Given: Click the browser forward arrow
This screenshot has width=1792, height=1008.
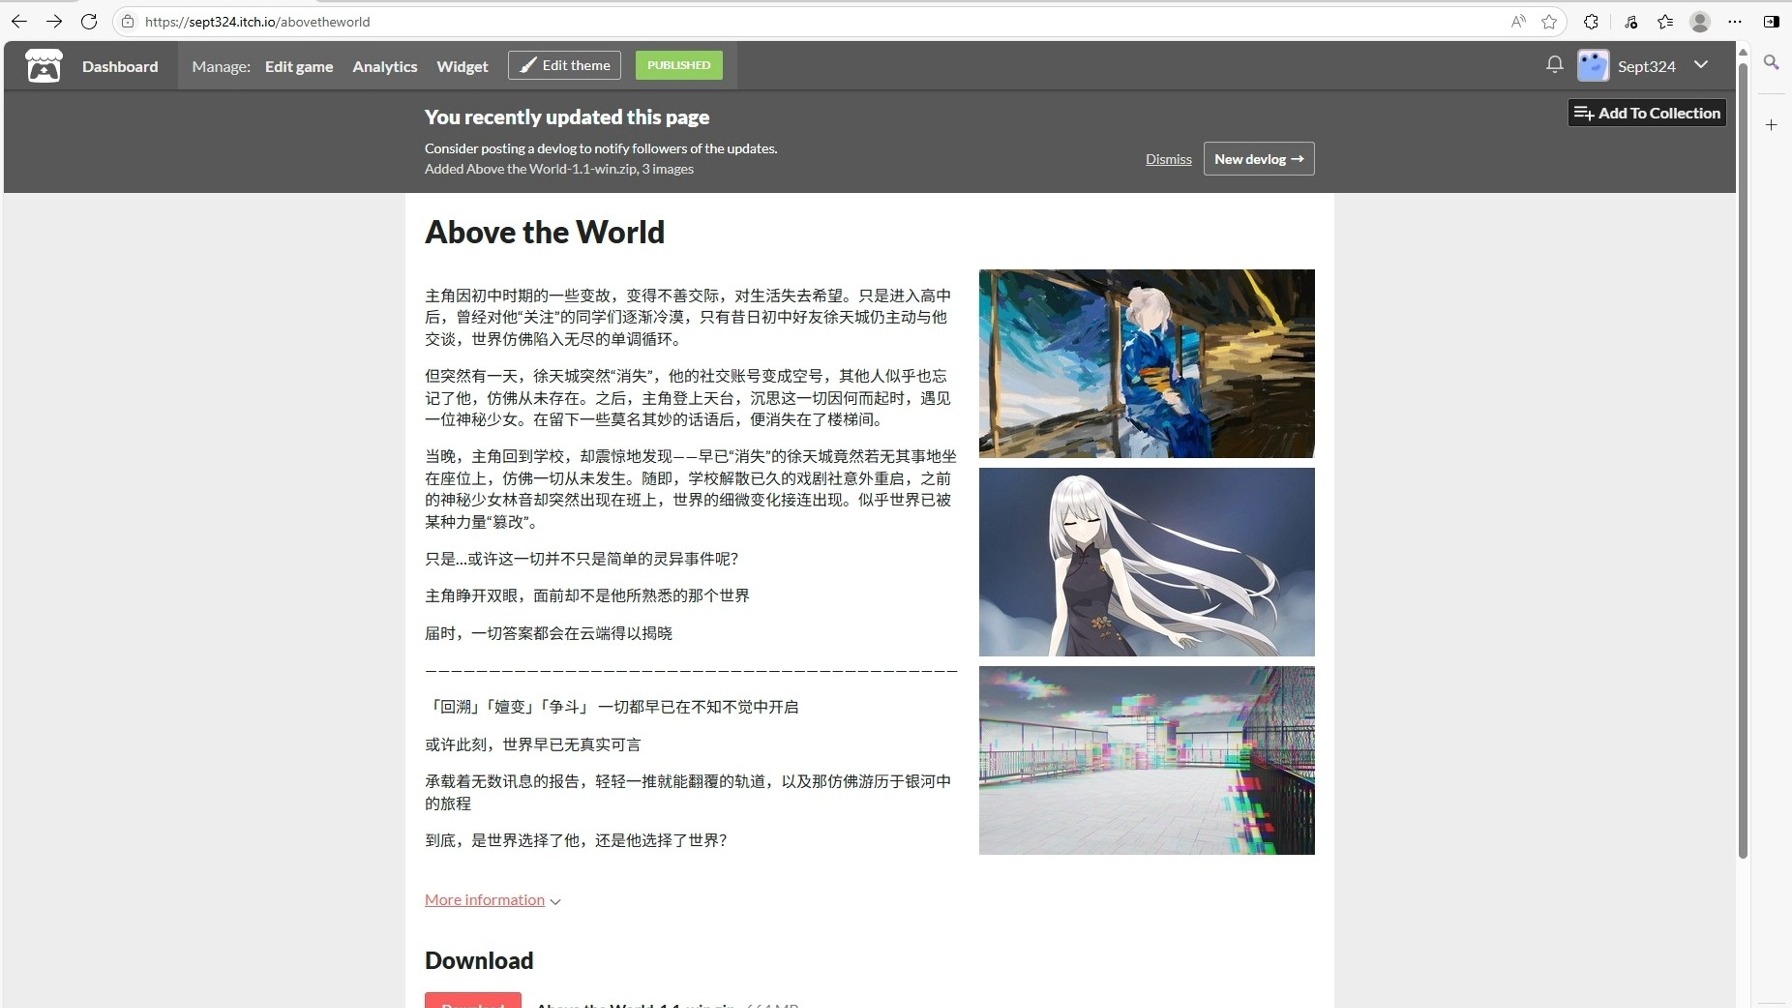Looking at the screenshot, I should pos(54,21).
